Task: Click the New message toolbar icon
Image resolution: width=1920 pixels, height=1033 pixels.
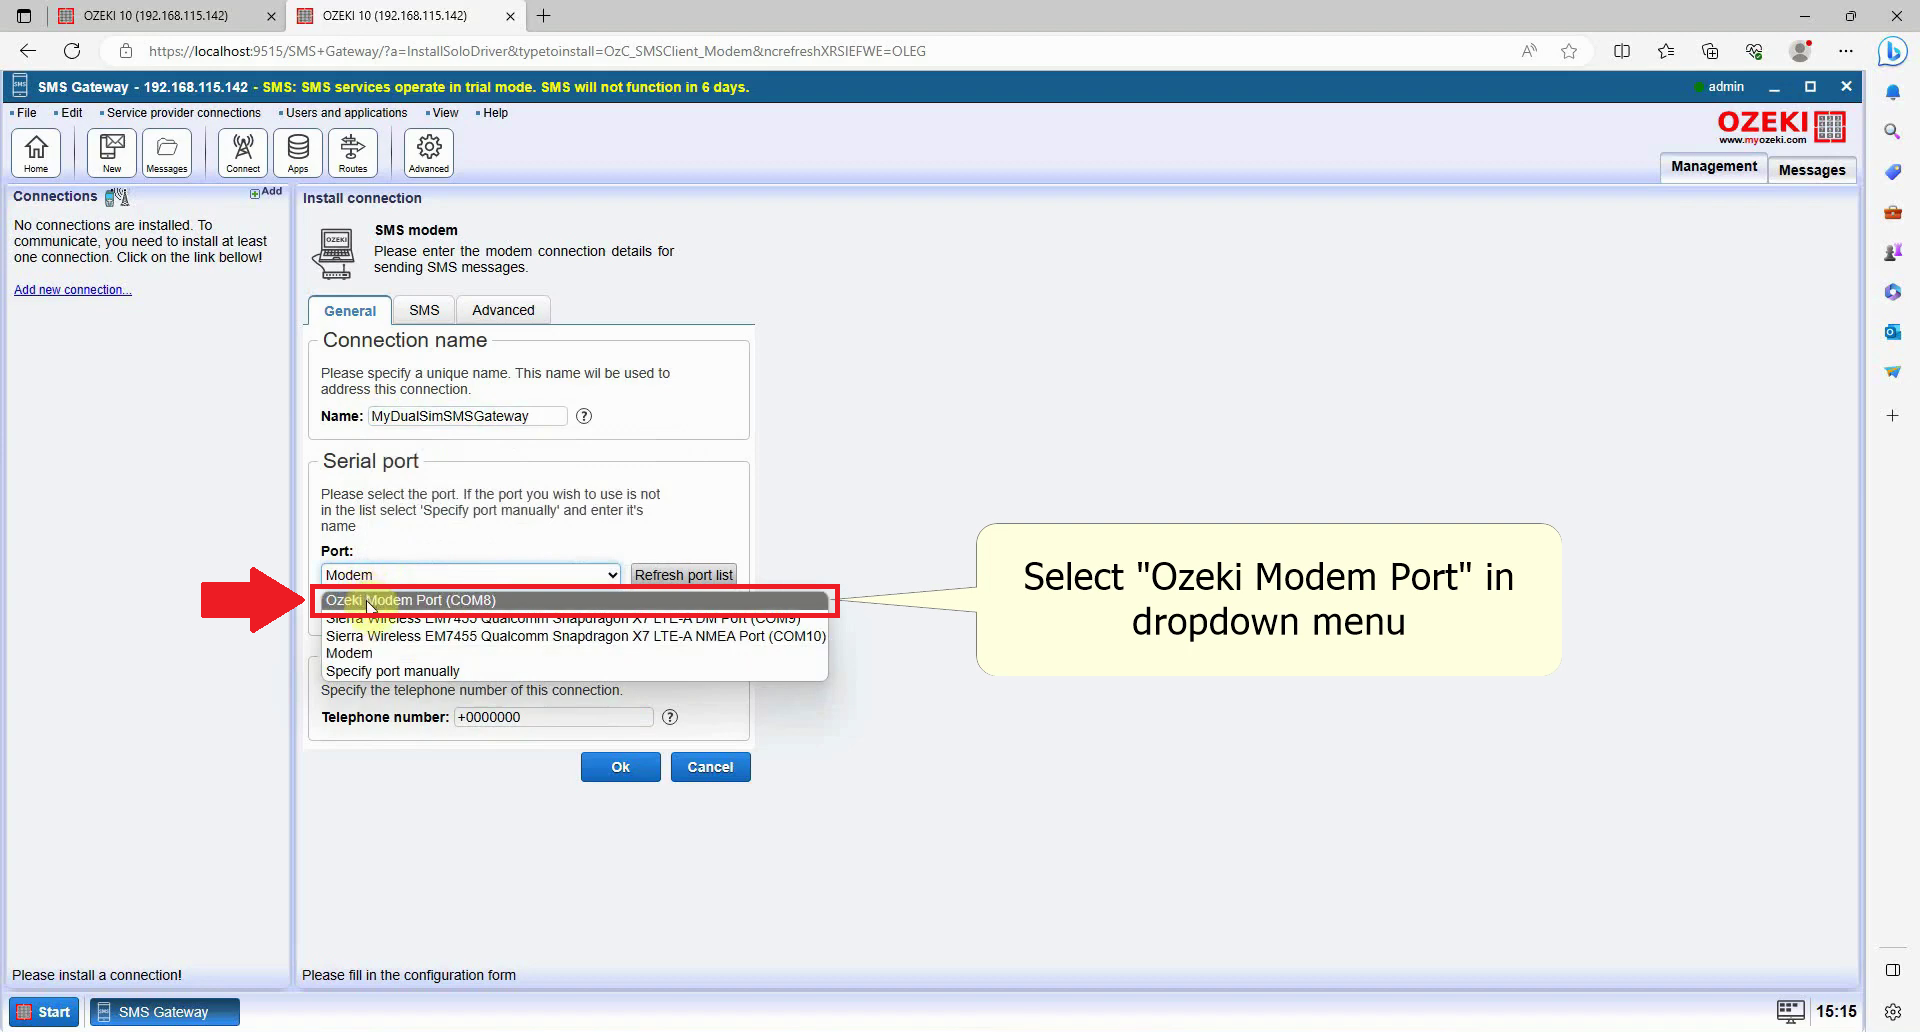Action: coord(112,153)
